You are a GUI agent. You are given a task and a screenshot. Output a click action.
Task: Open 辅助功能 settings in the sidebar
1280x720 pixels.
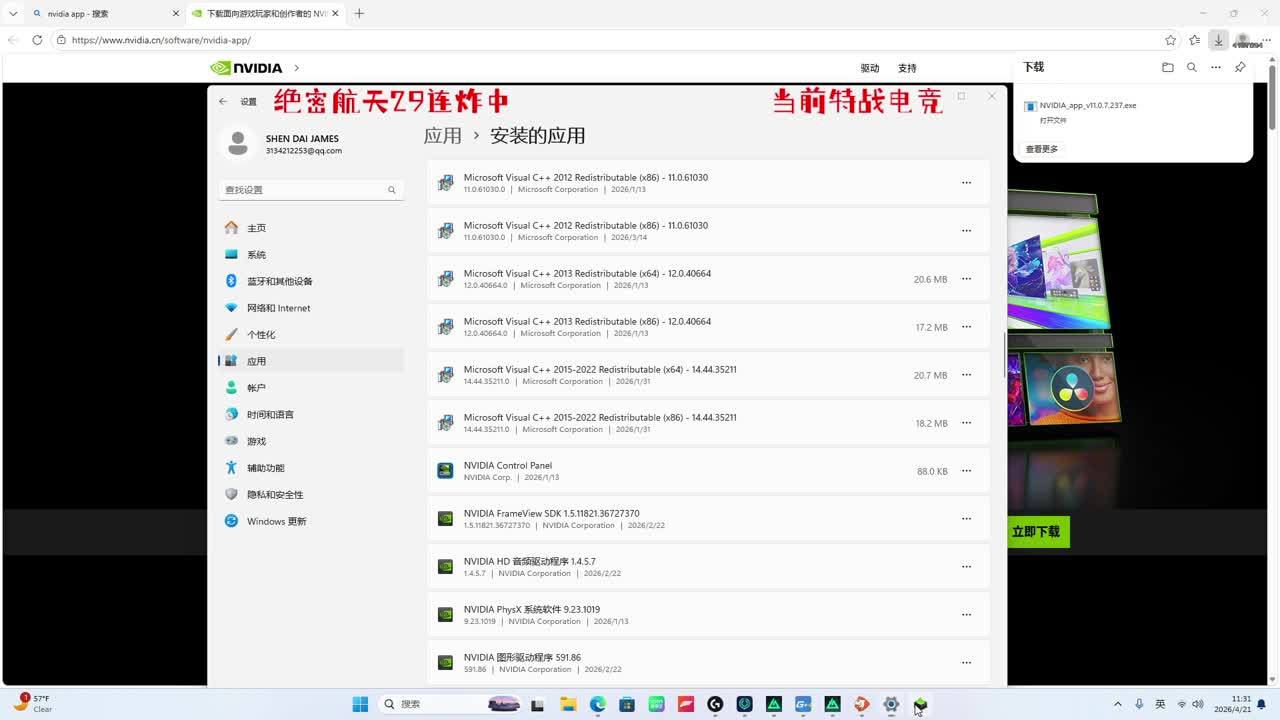pos(311,468)
